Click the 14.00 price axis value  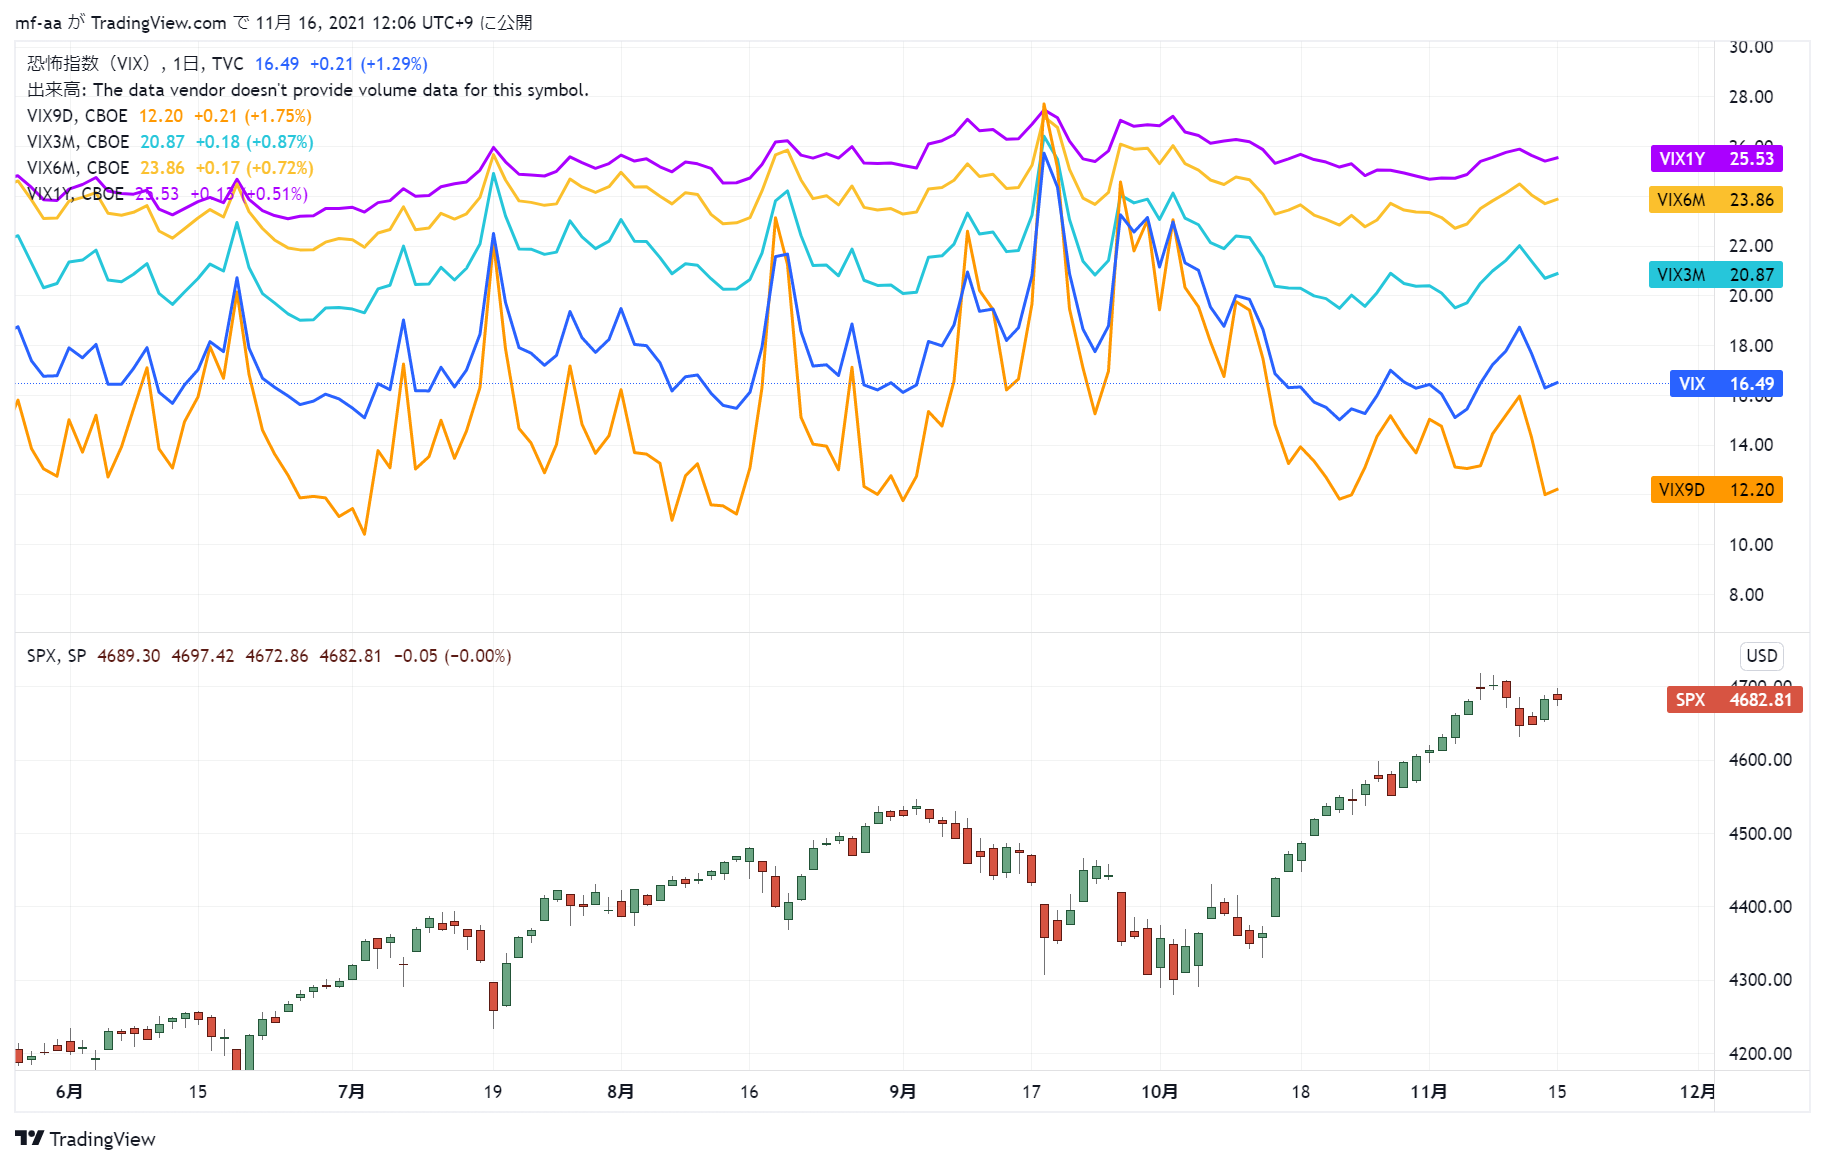1751,445
